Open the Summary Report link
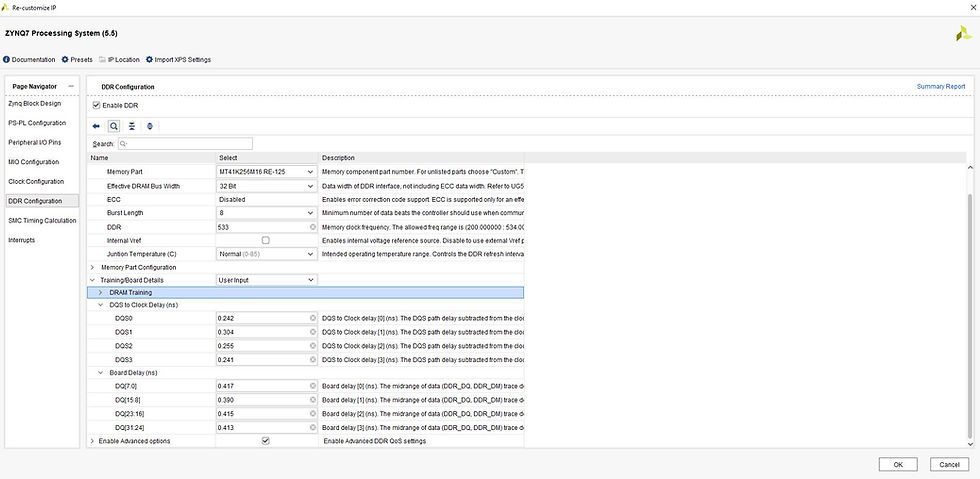 point(941,86)
